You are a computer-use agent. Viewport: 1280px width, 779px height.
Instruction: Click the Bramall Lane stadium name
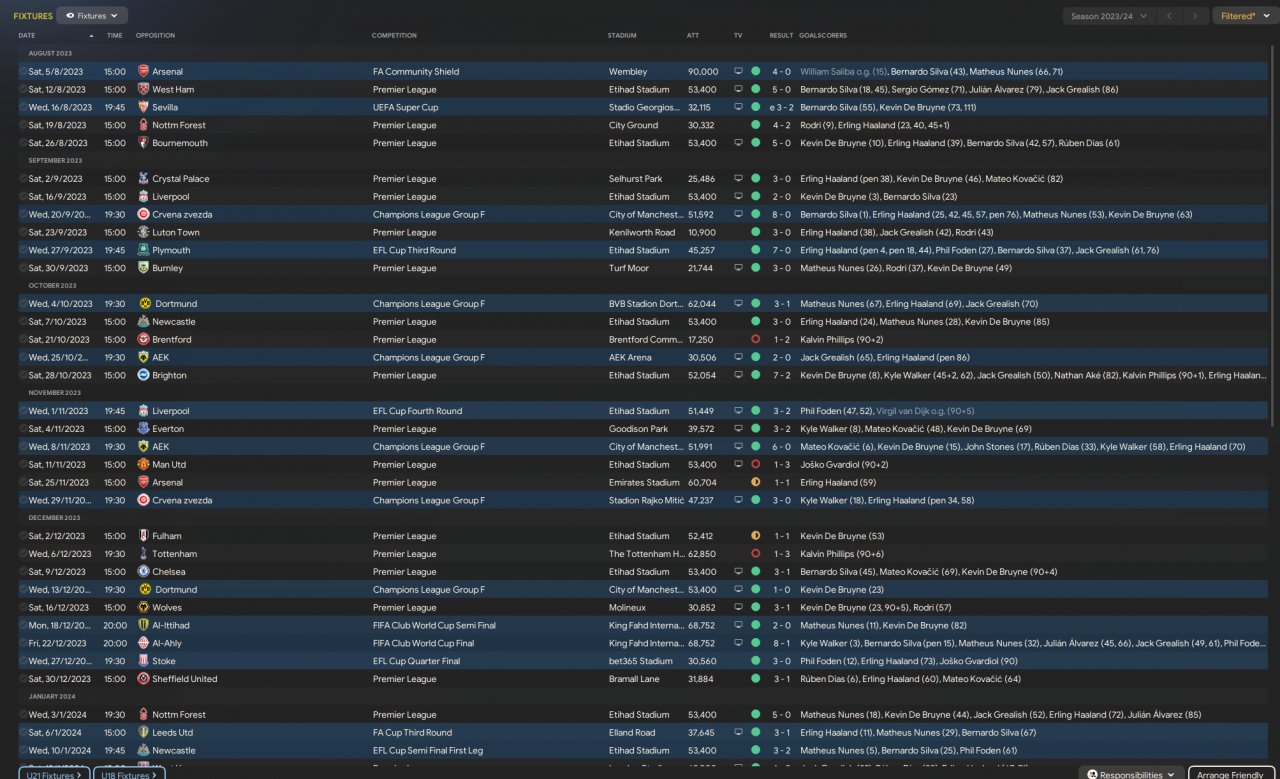click(633, 679)
